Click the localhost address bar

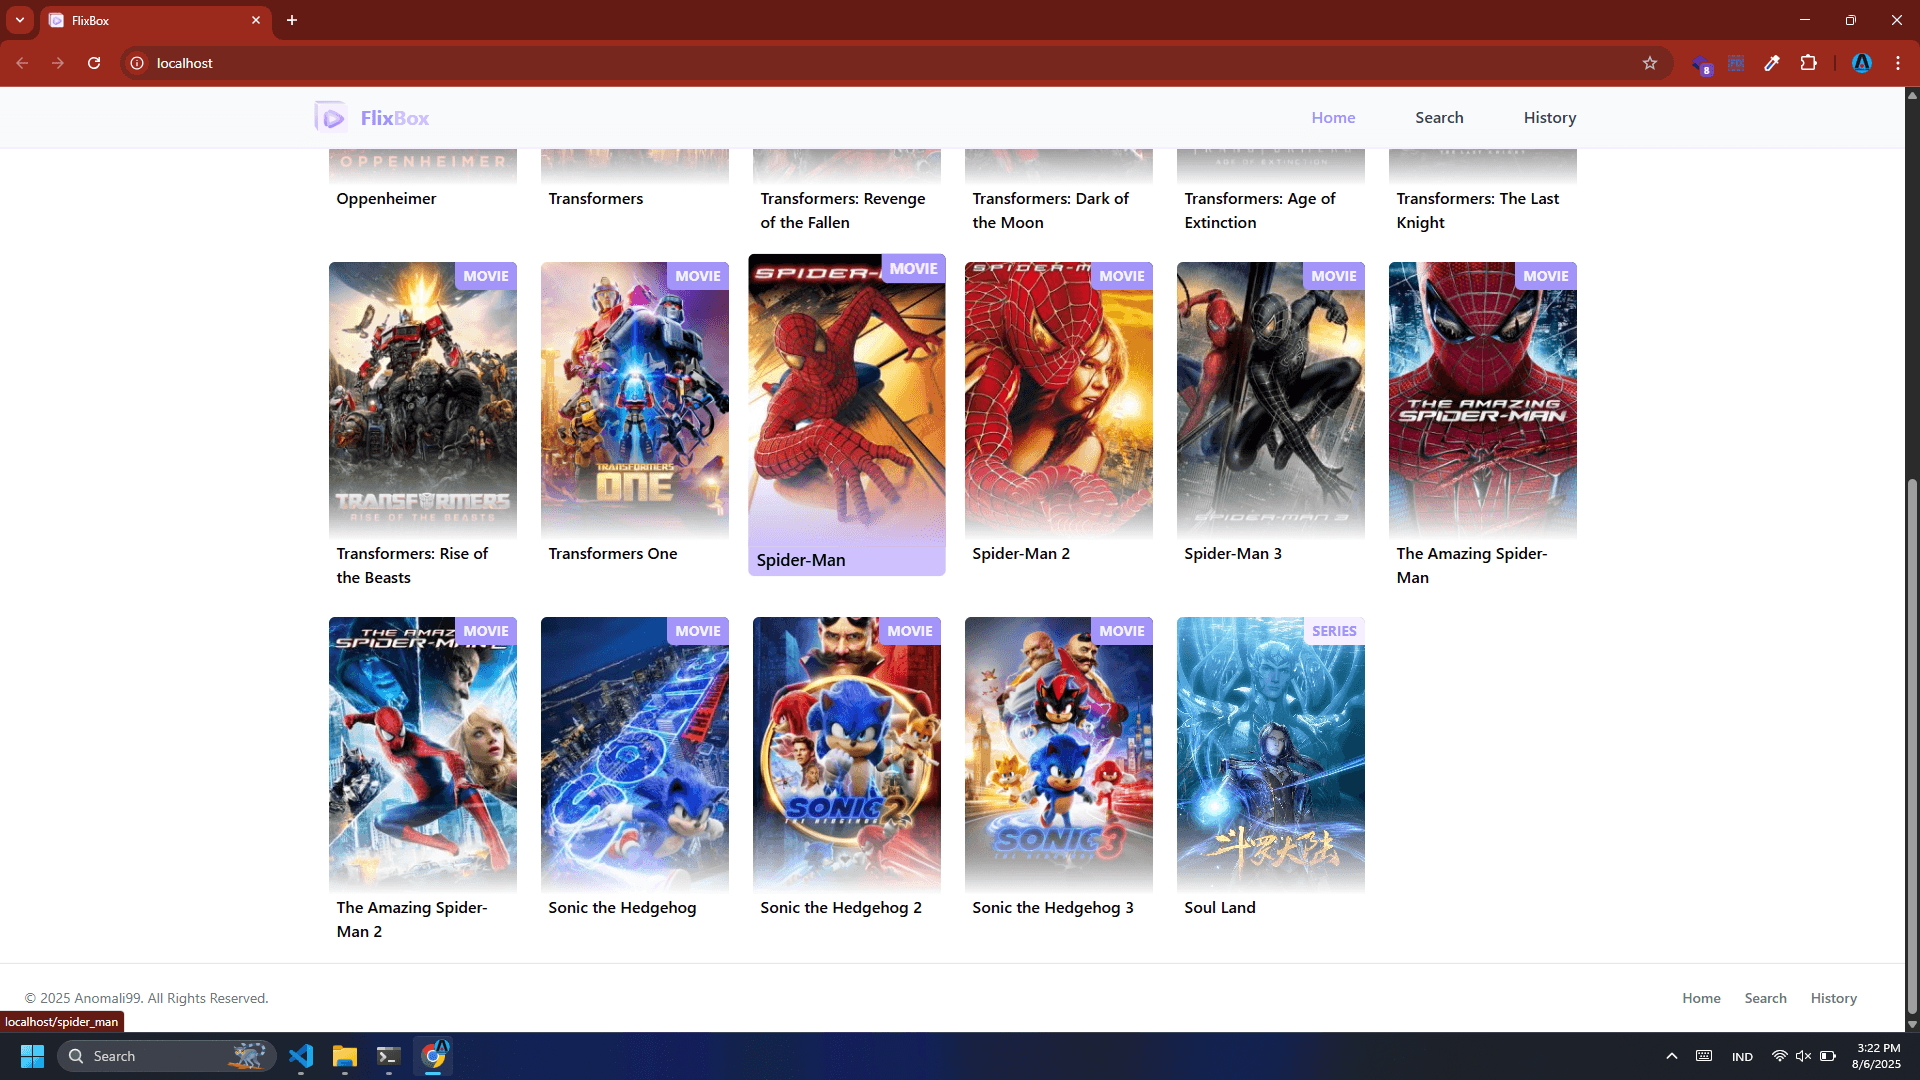point(895,63)
